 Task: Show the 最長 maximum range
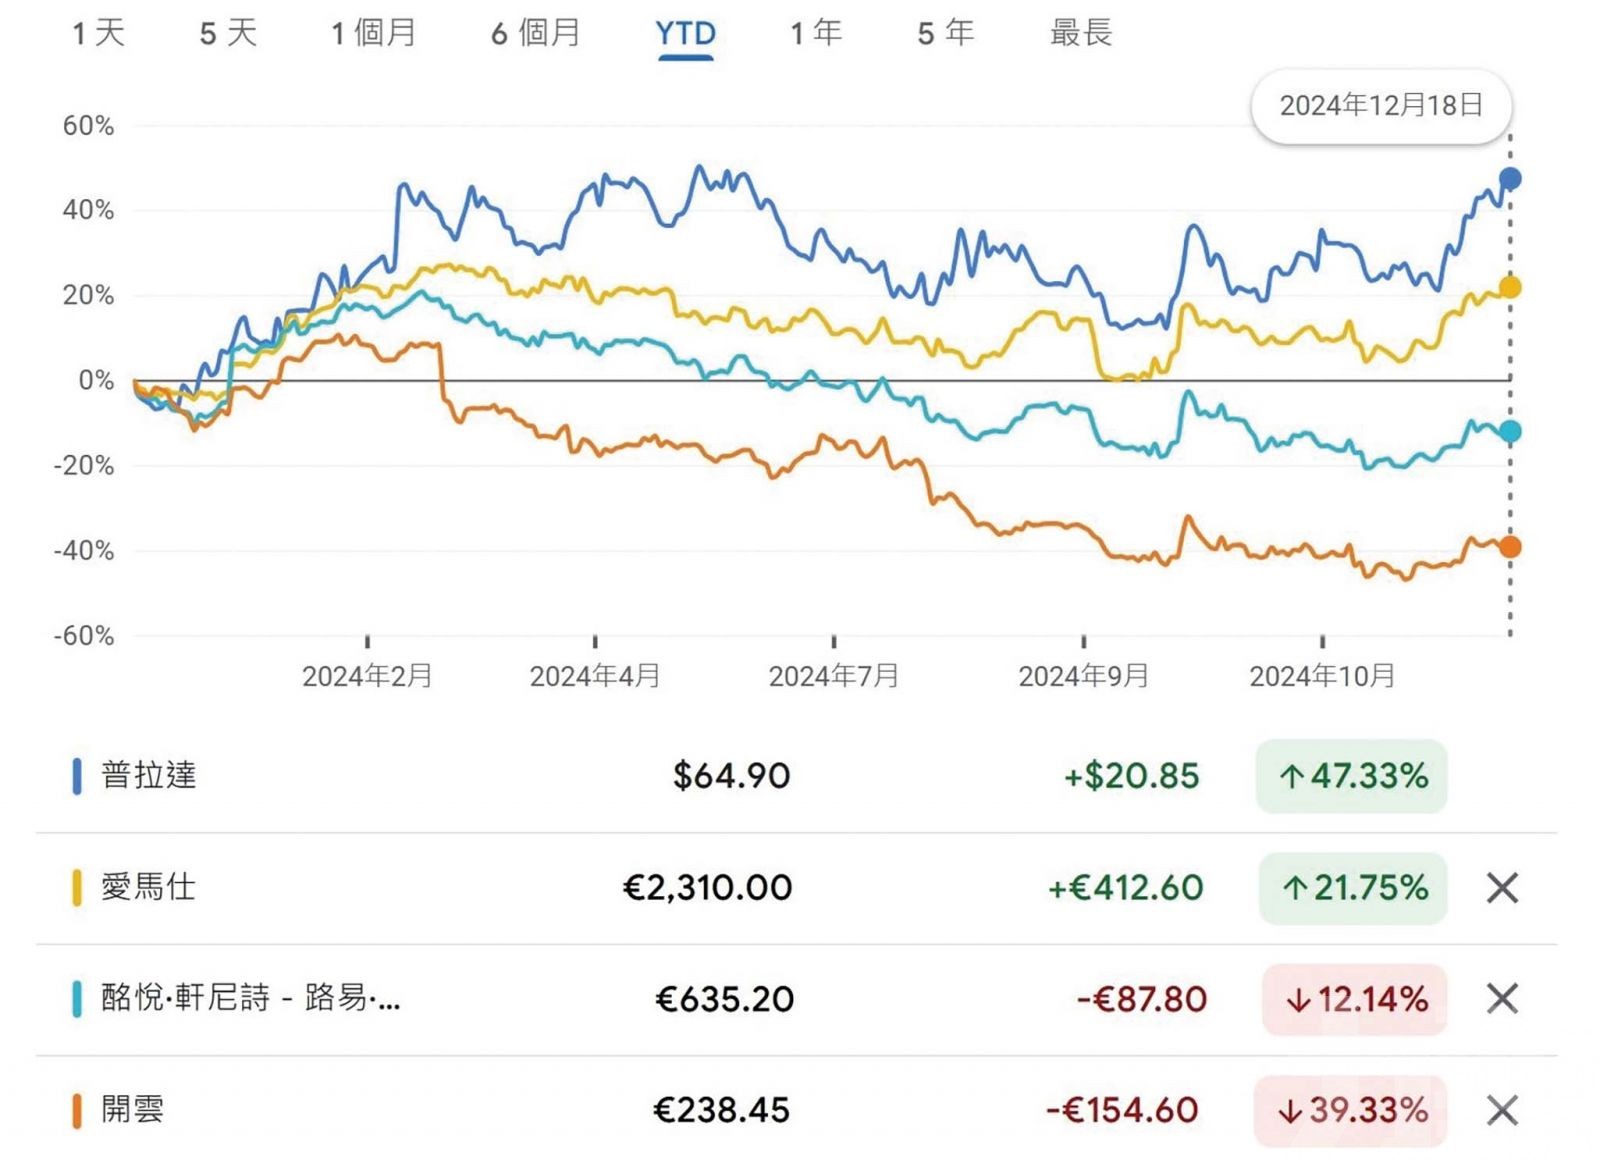(x=1081, y=33)
